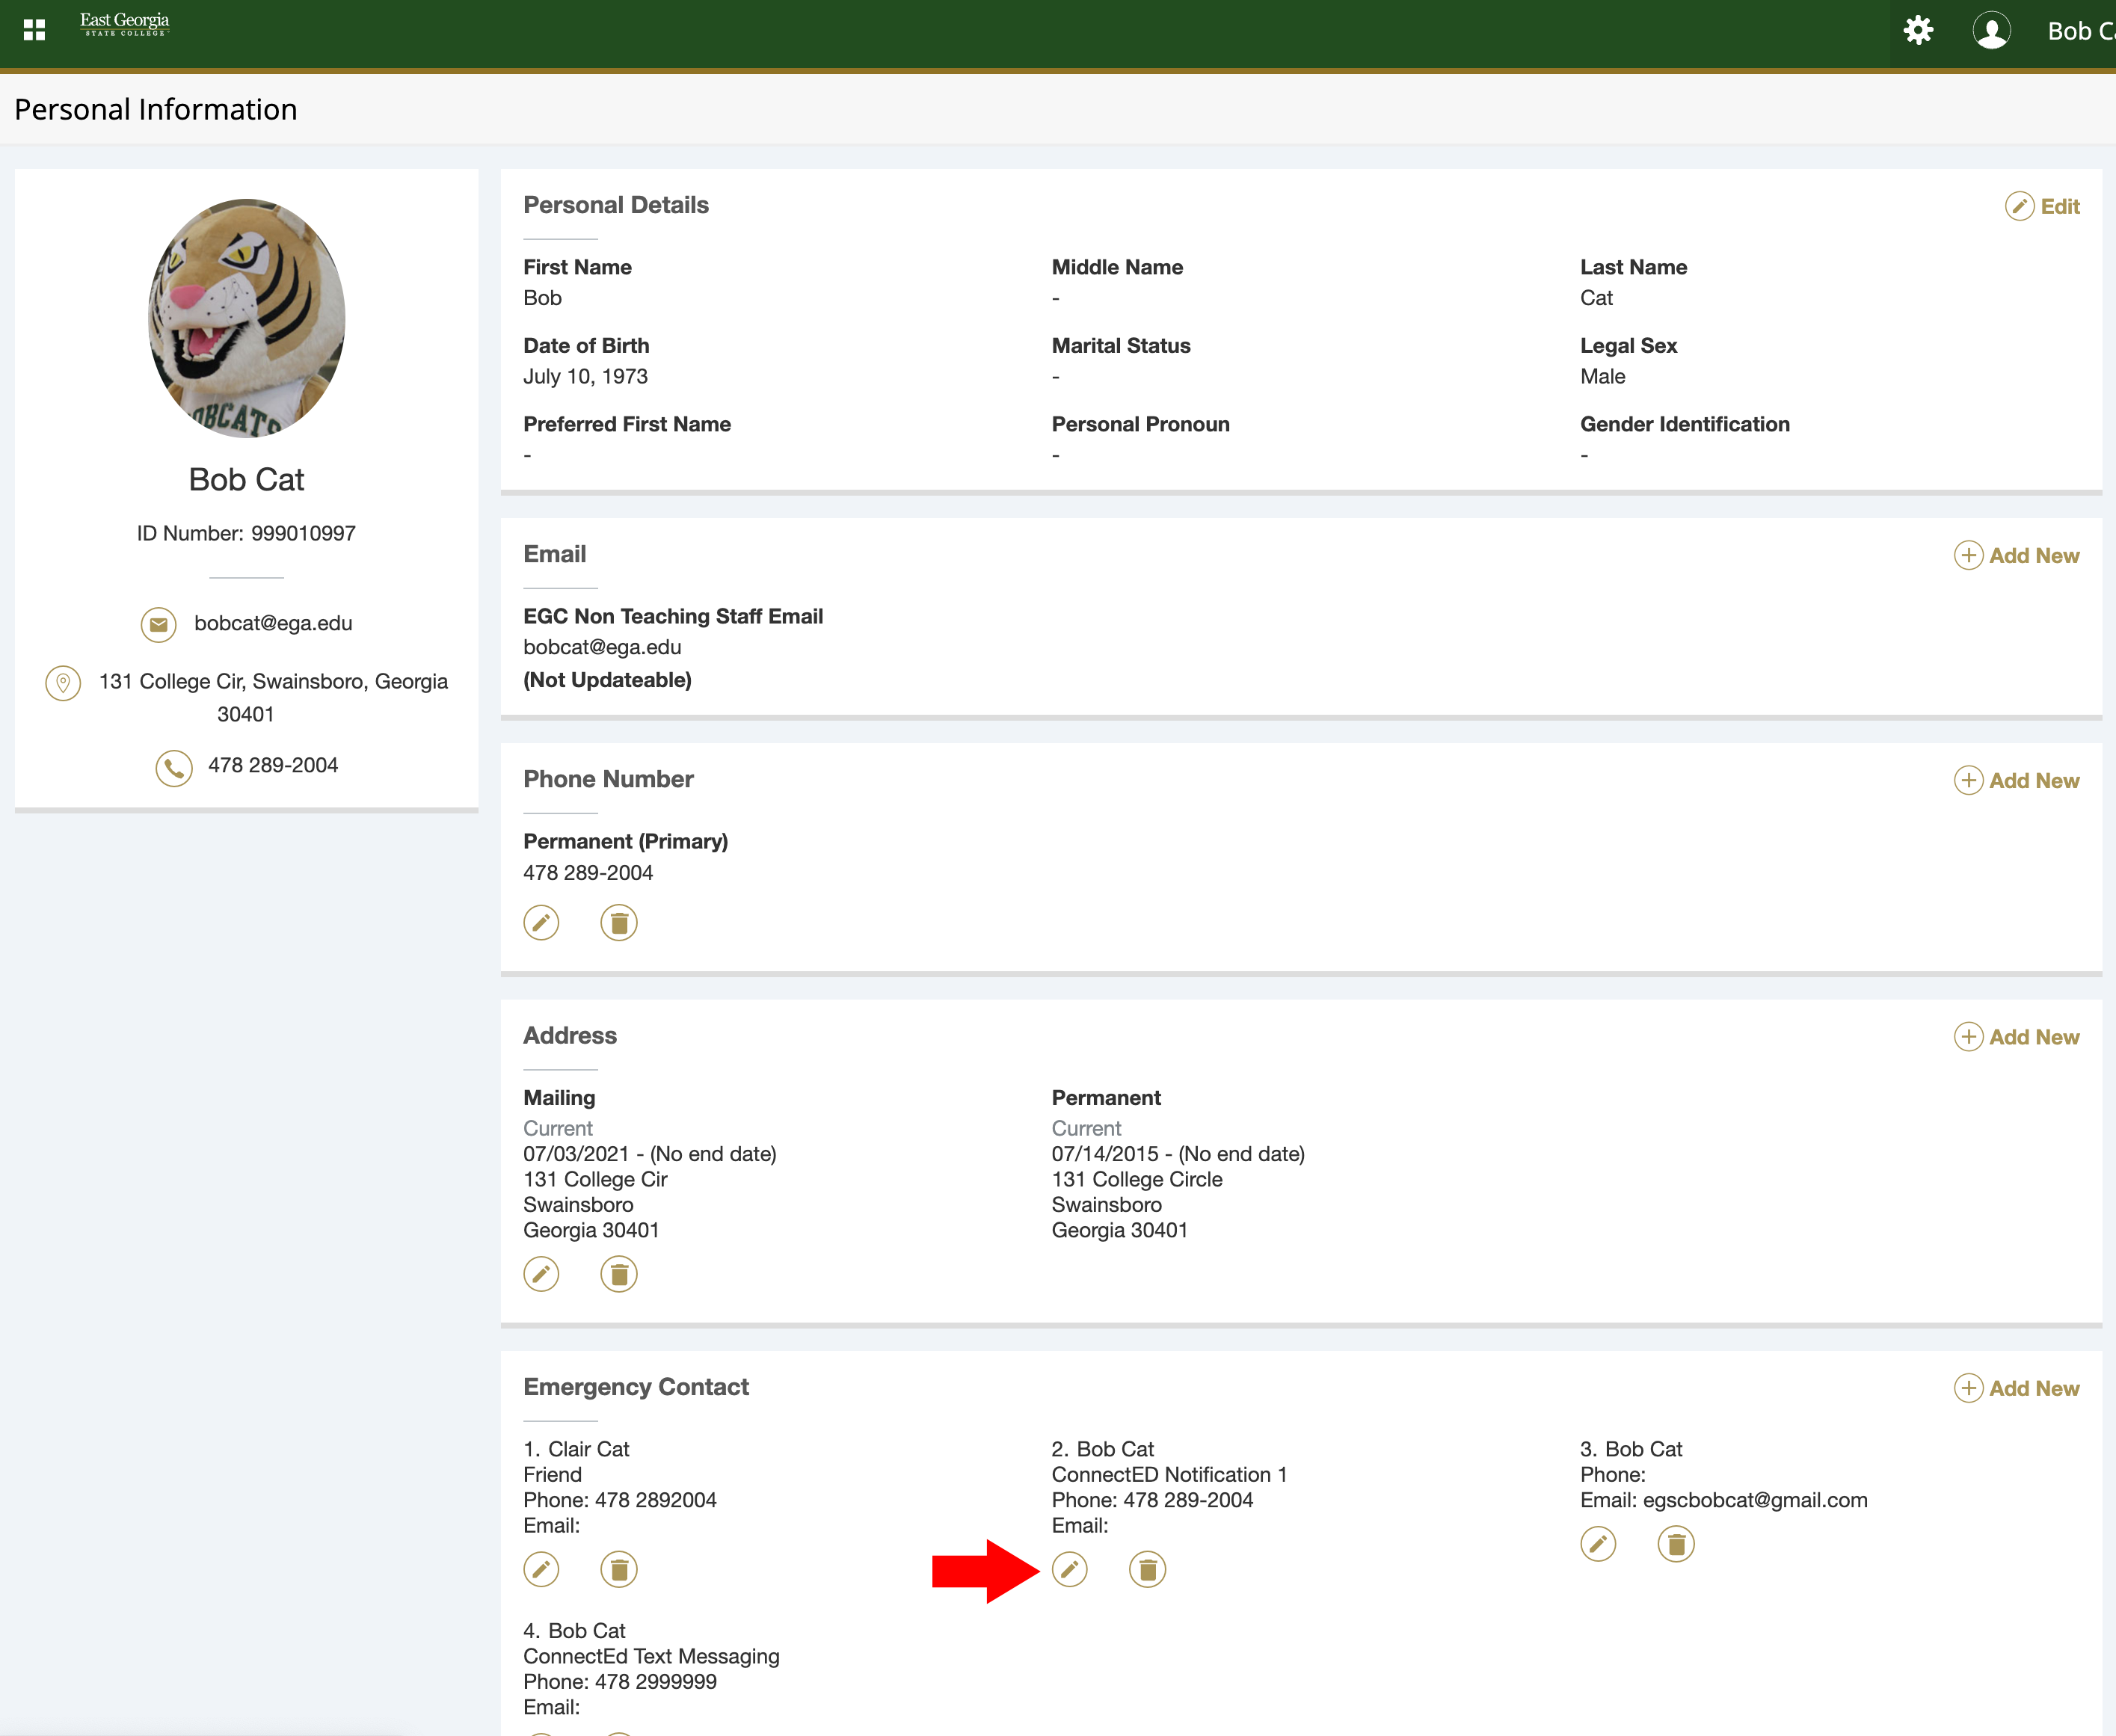
Task: Open the settings gear icon
Action: (1917, 30)
